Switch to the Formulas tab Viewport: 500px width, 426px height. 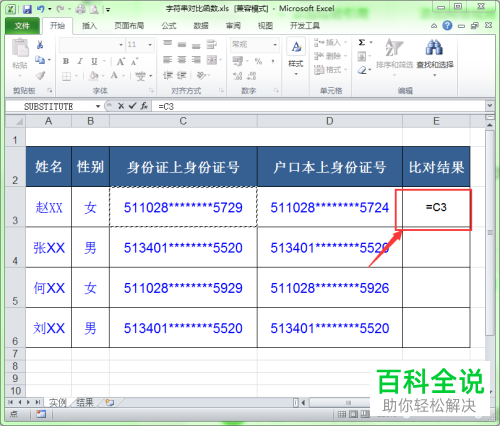tap(169, 26)
